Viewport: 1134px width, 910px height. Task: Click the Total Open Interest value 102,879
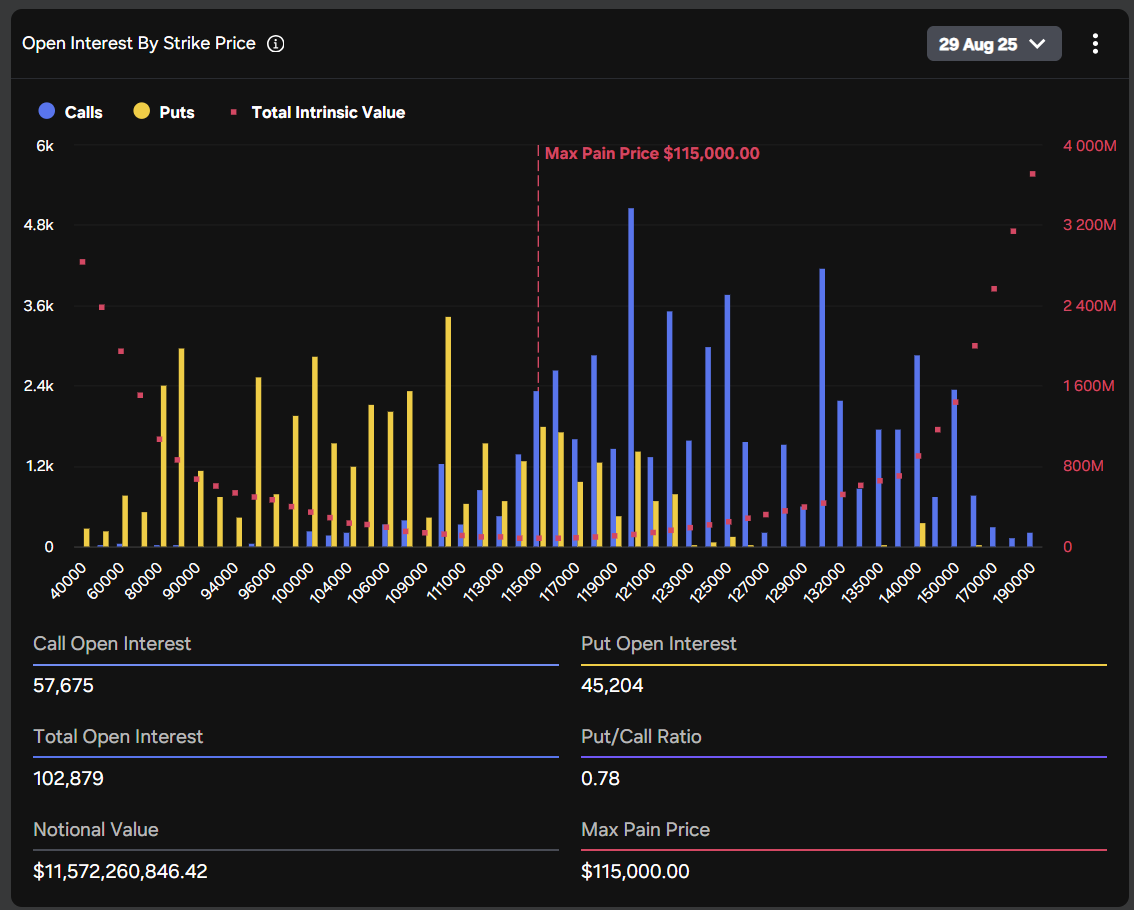coord(68,779)
